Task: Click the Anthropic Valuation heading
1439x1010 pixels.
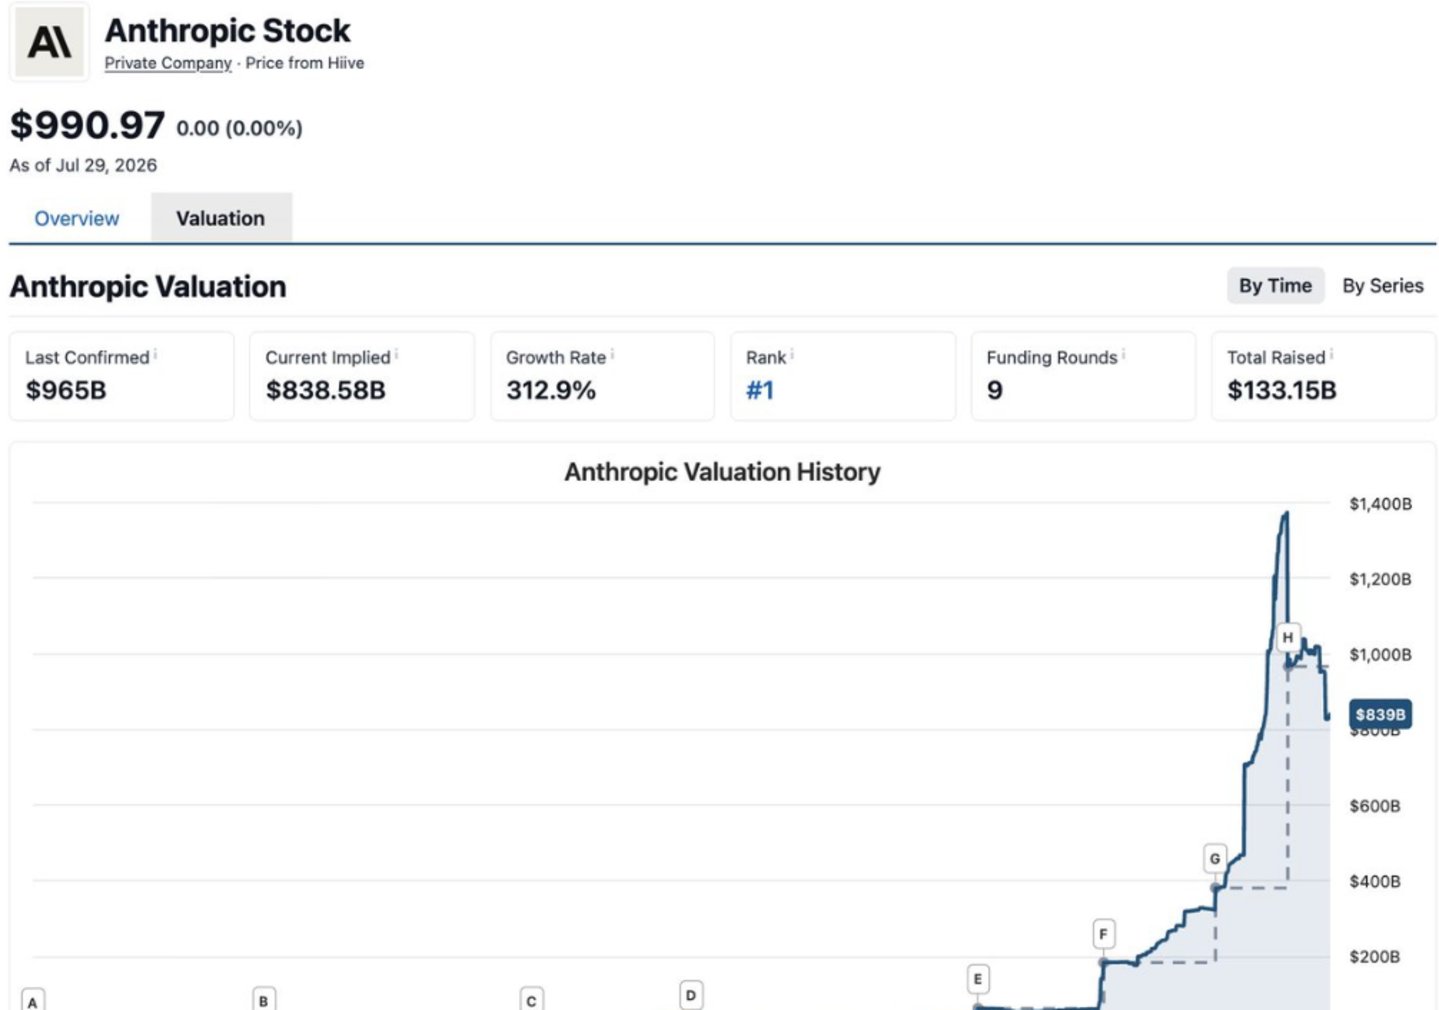Action: [x=148, y=287]
